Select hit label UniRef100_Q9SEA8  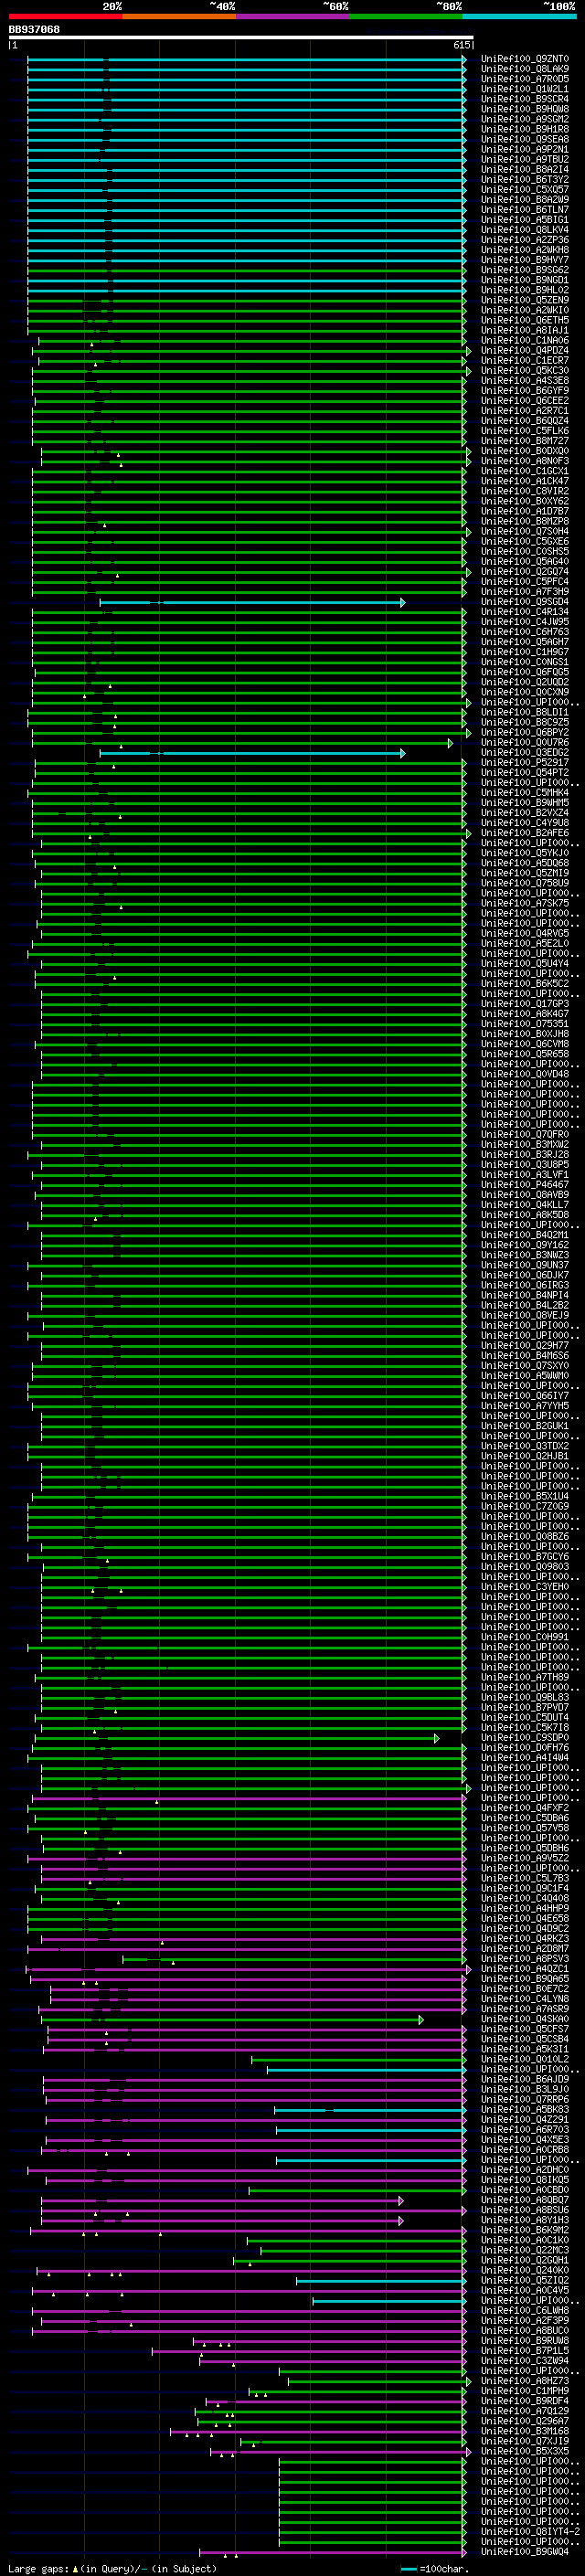(x=525, y=139)
